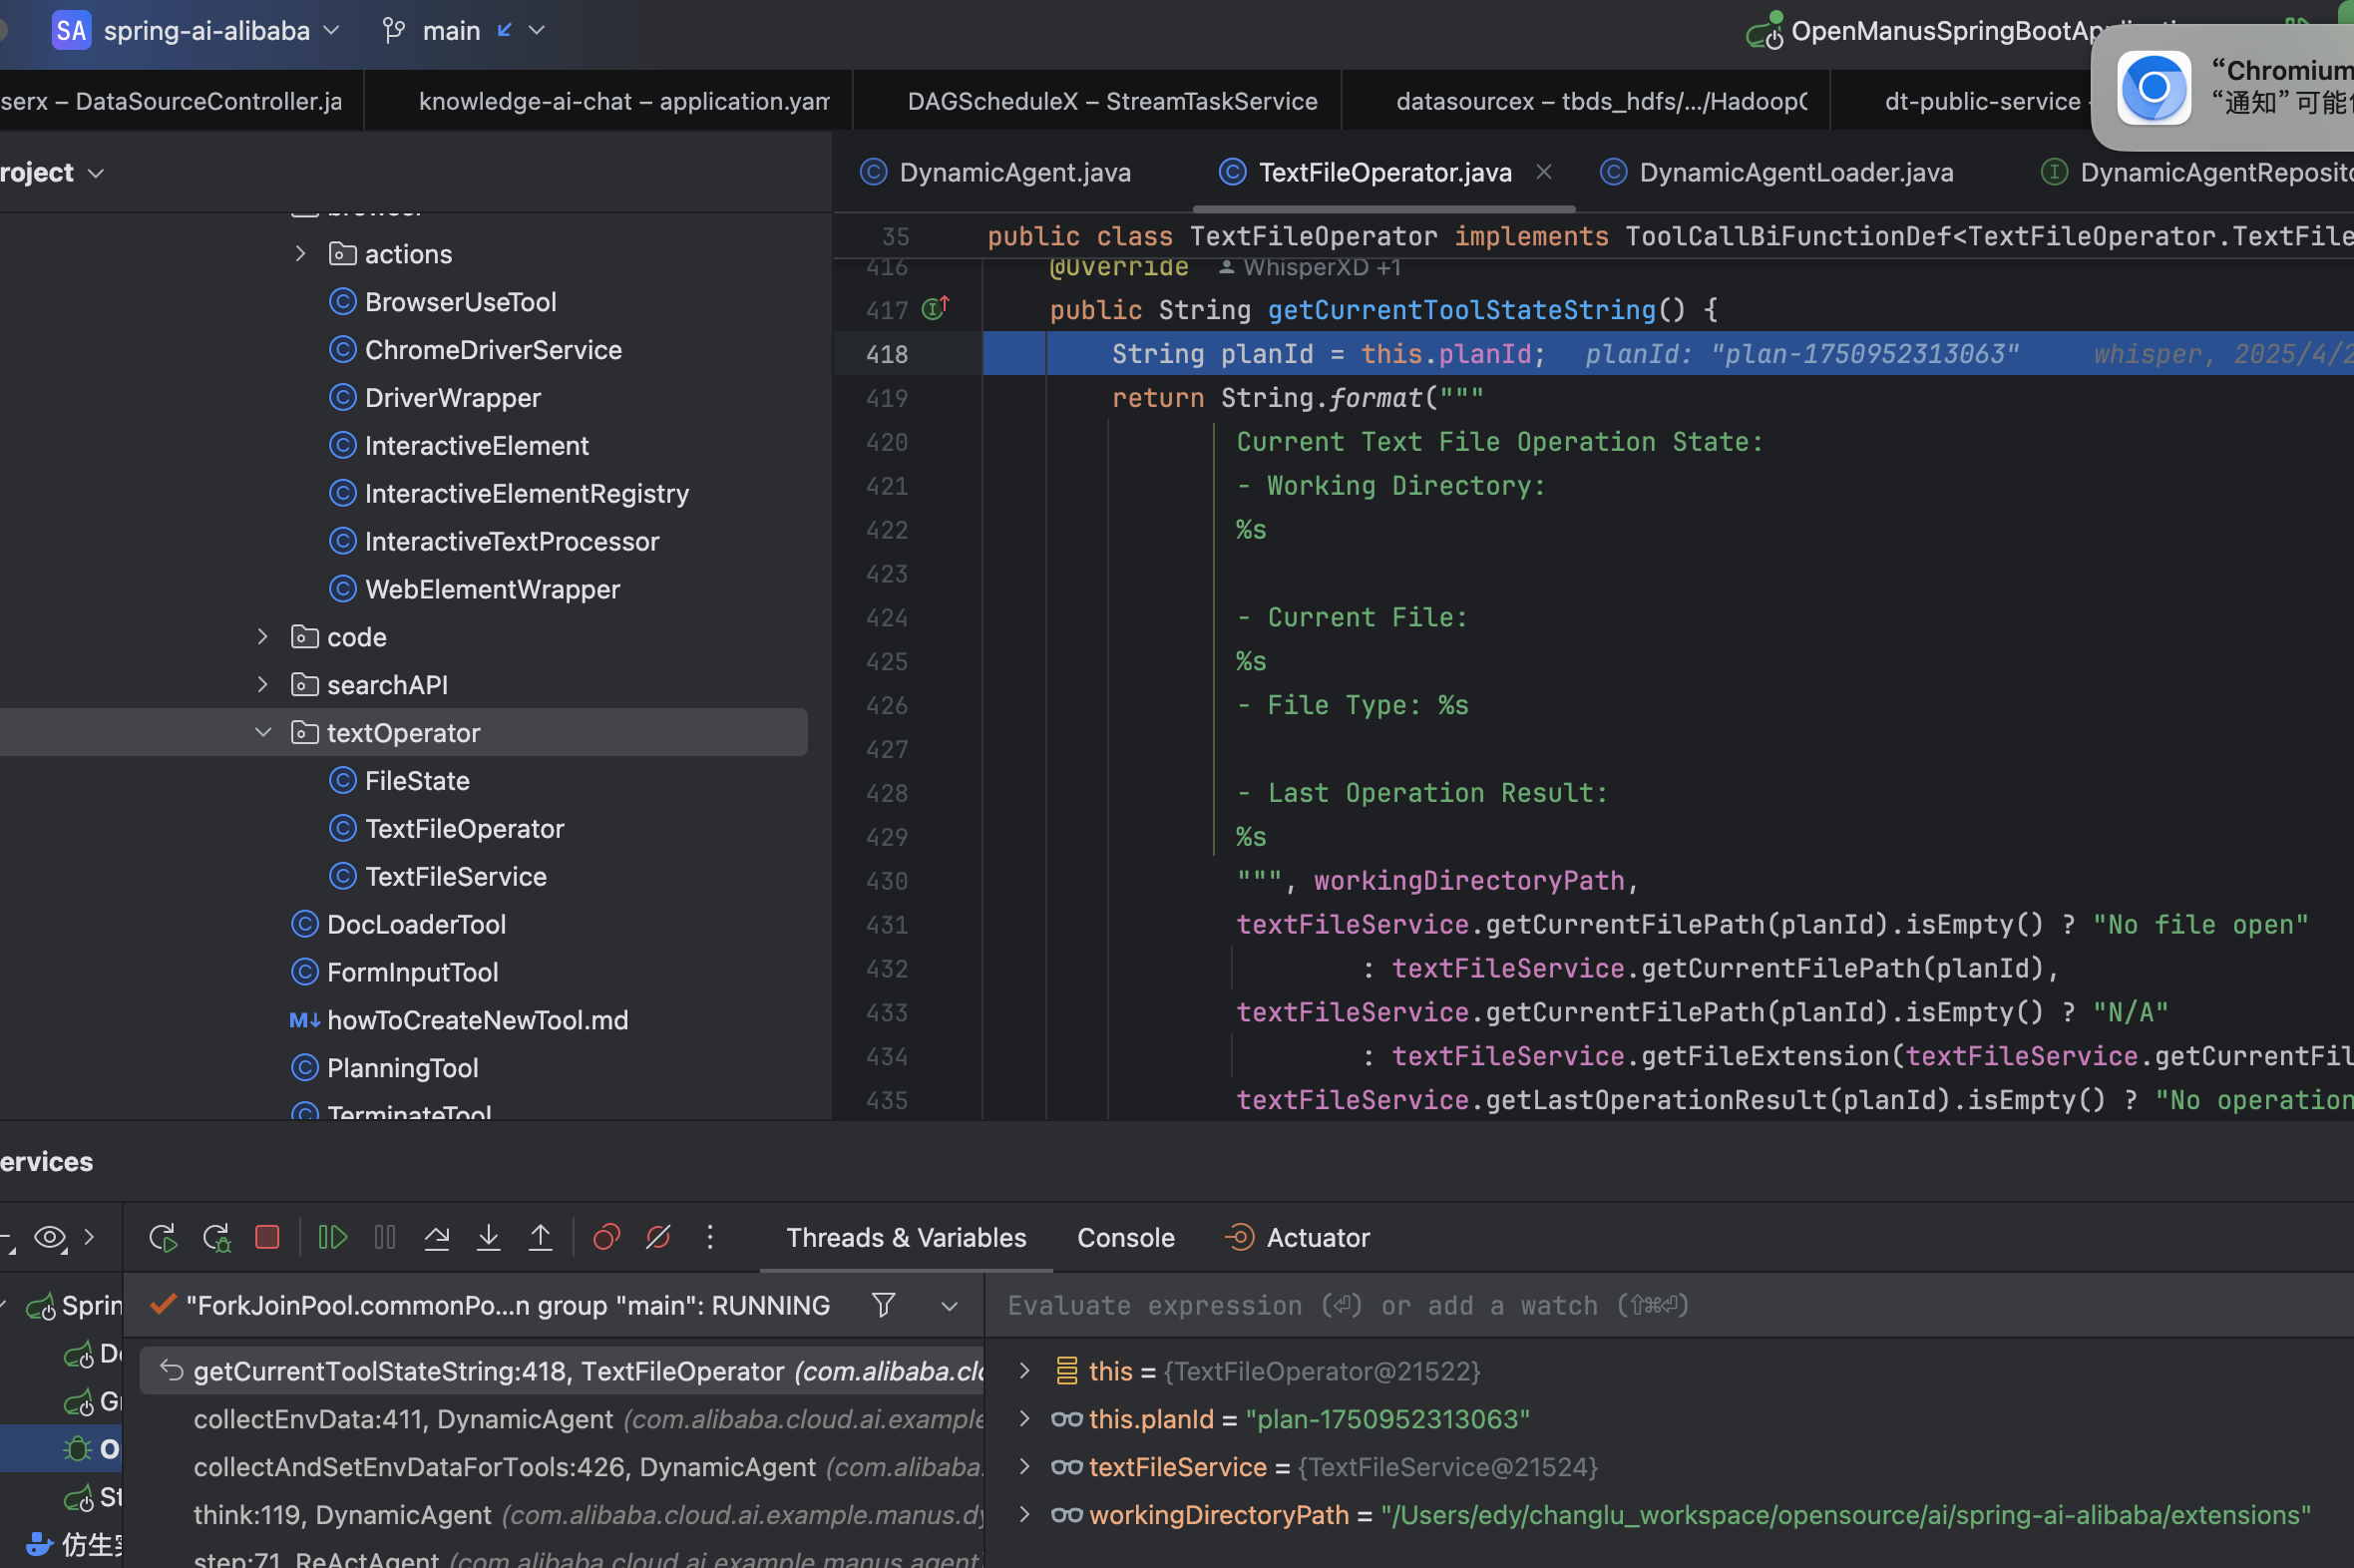Close the TextFileOperator.java tab
This screenshot has height=1568, width=2354.
[x=1544, y=172]
